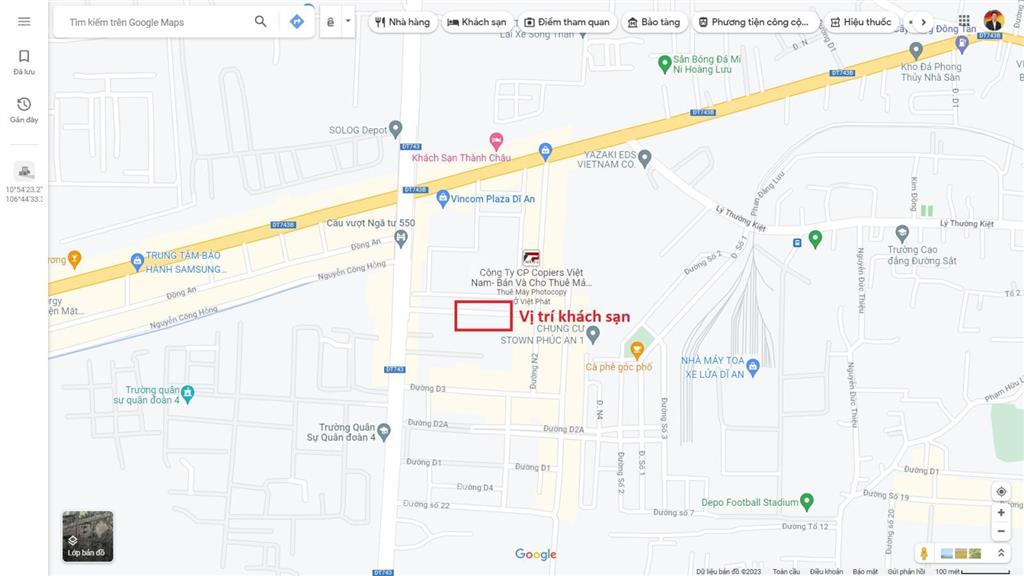Open Gần đây recent history
The width and height of the screenshot is (1024, 576).
click(x=24, y=110)
